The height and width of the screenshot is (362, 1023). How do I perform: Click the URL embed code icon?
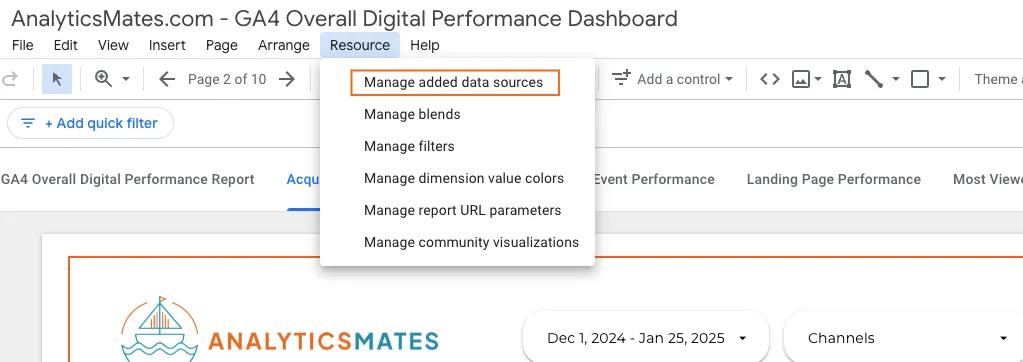pyautogui.click(x=770, y=80)
